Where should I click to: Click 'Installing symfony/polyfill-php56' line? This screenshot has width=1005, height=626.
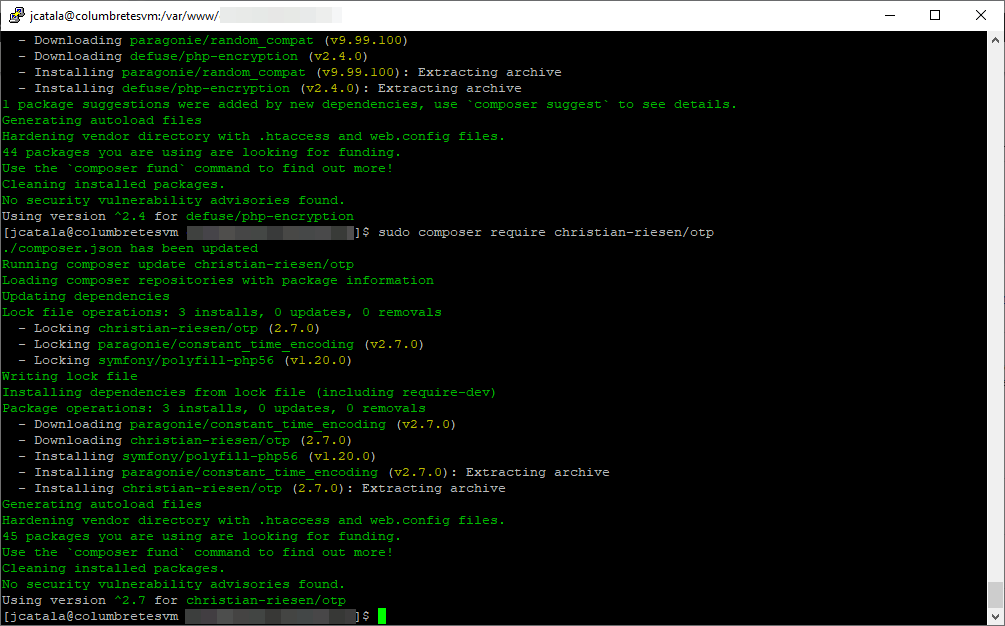coord(197,457)
